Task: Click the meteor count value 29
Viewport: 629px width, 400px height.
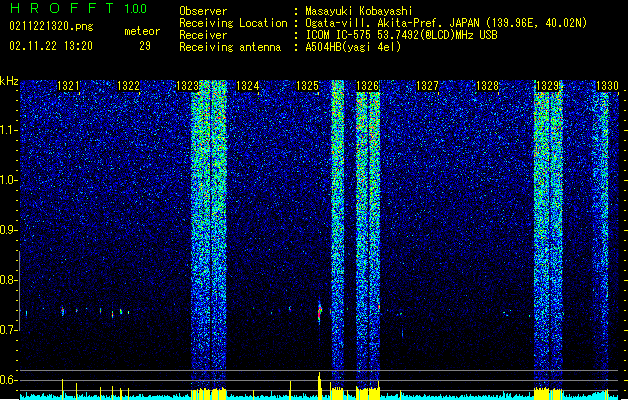Action: [x=145, y=46]
